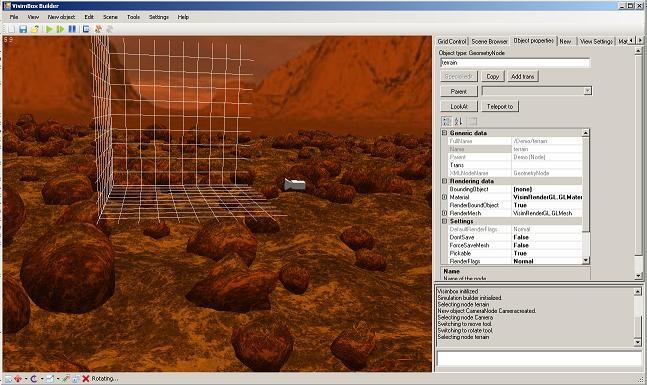Select the Object properties tab
The width and height of the screenshot is (647, 385).
point(534,40)
